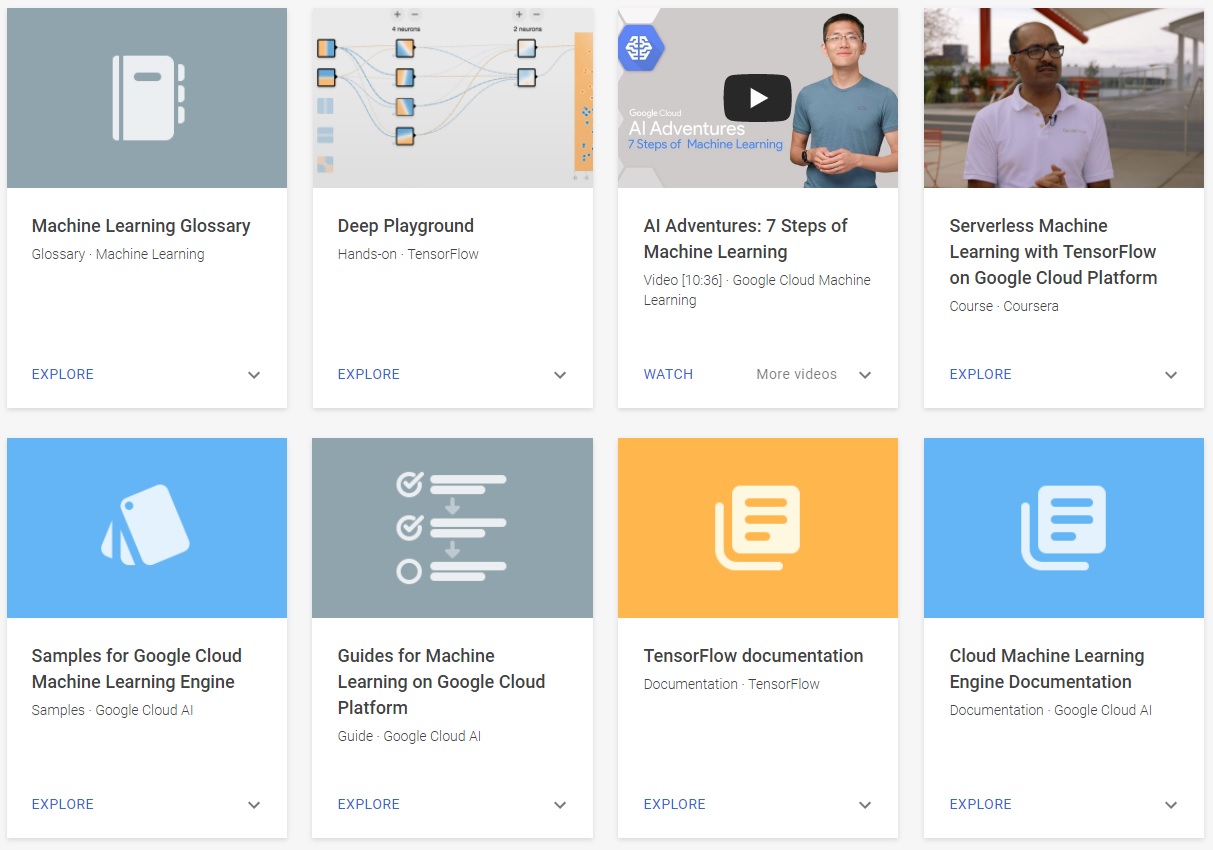Open More videos for AI Adventures

(796, 374)
